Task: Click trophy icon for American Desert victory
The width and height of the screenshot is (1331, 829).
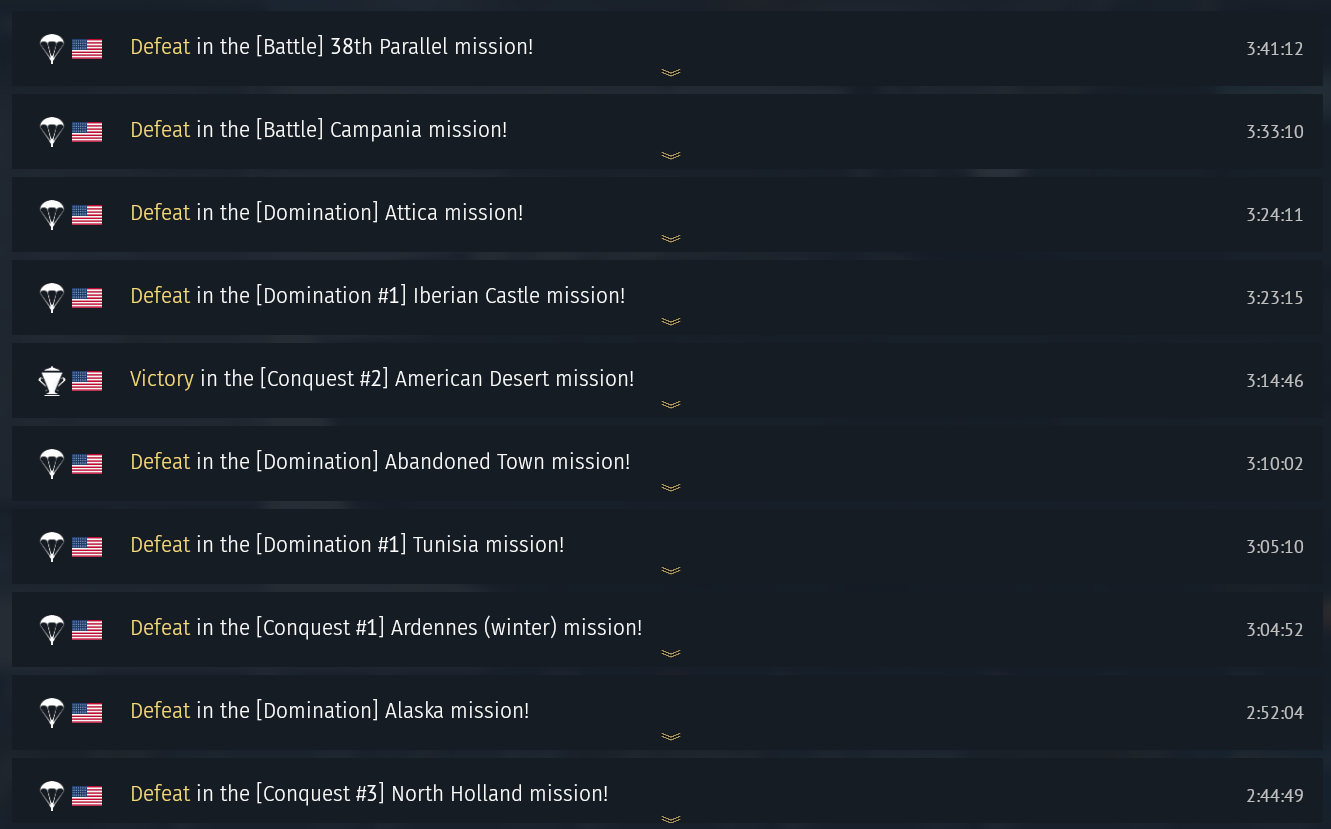Action: point(51,380)
